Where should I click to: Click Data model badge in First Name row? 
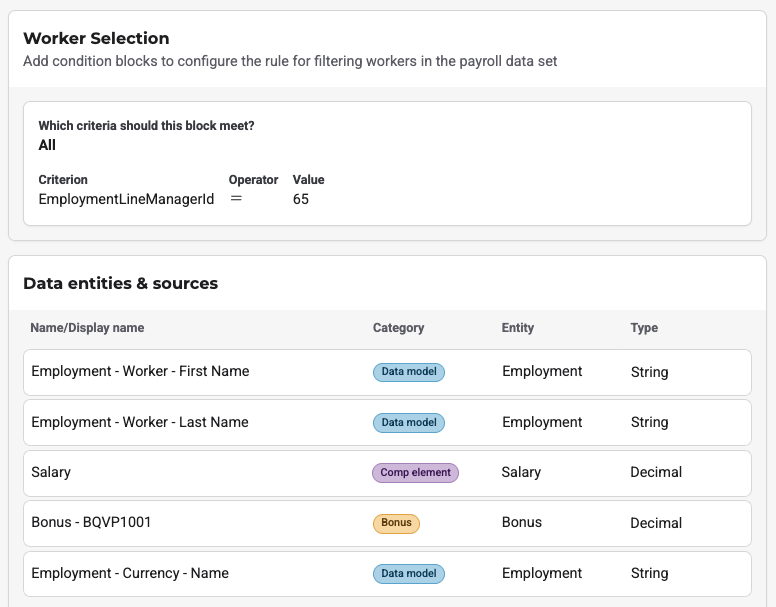tap(408, 372)
